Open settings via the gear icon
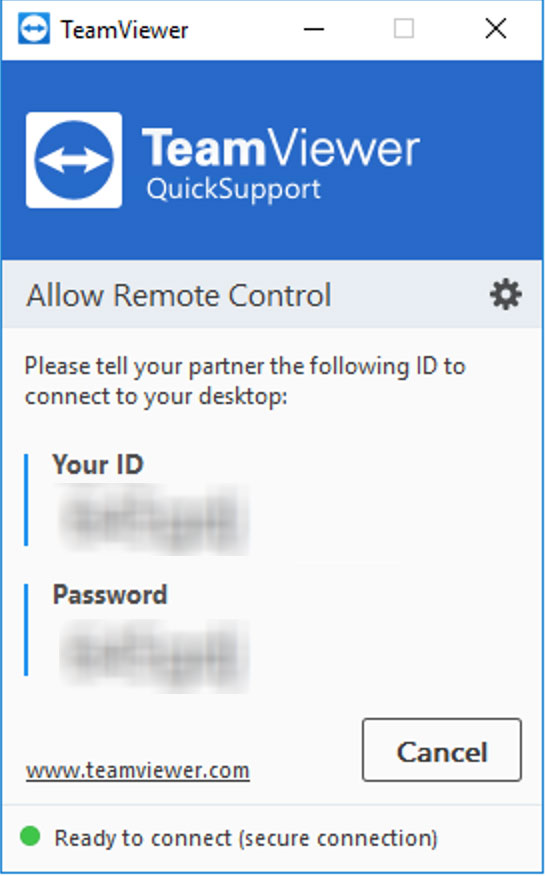This screenshot has height=876, width=546. pyautogui.click(x=506, y=295)
